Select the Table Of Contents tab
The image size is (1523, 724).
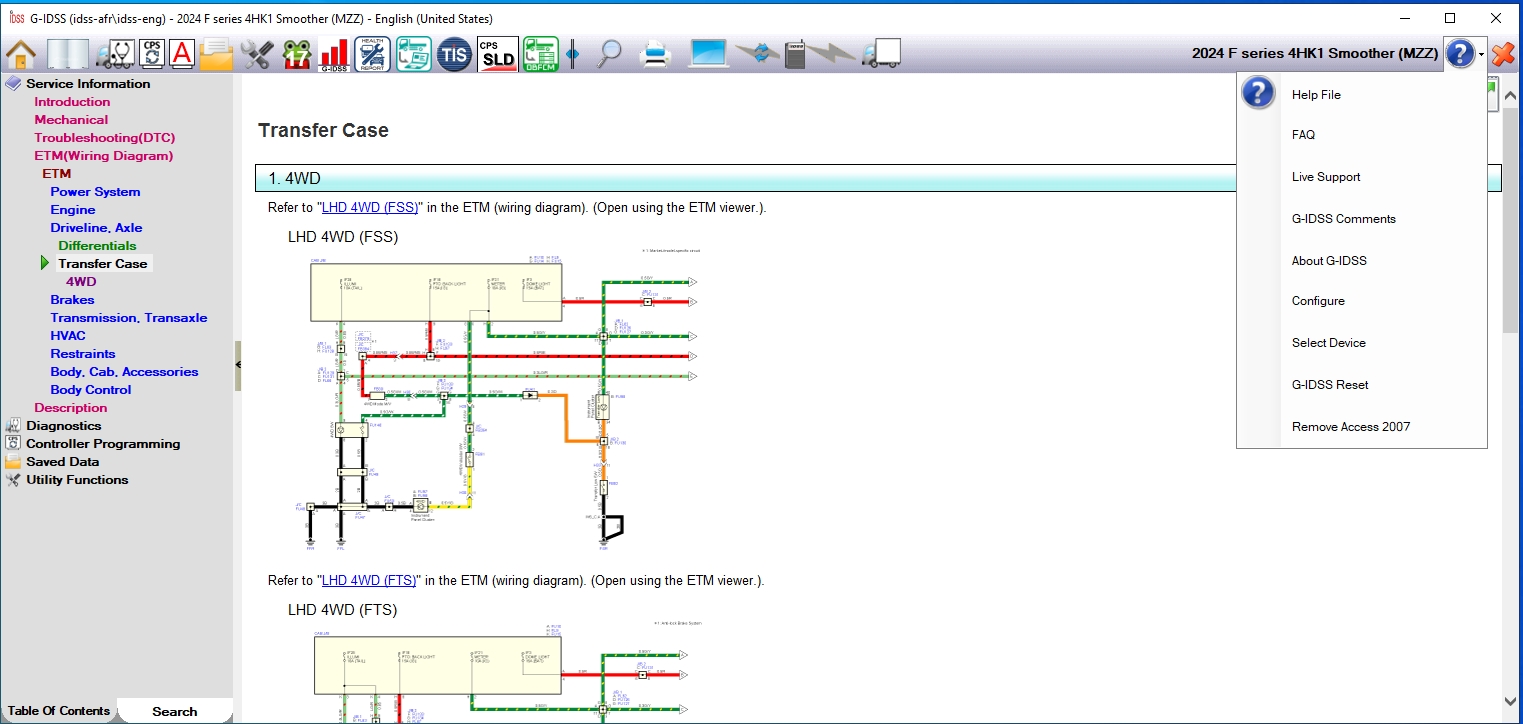[x=57, y=711]
